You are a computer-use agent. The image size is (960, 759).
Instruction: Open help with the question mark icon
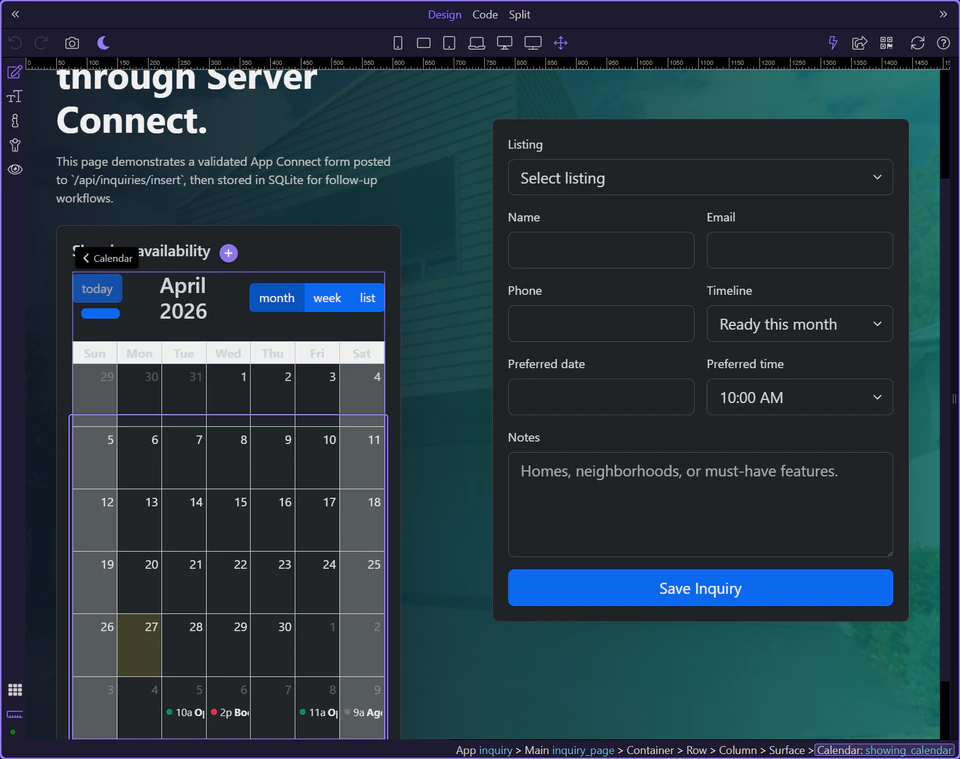(941, 43)
